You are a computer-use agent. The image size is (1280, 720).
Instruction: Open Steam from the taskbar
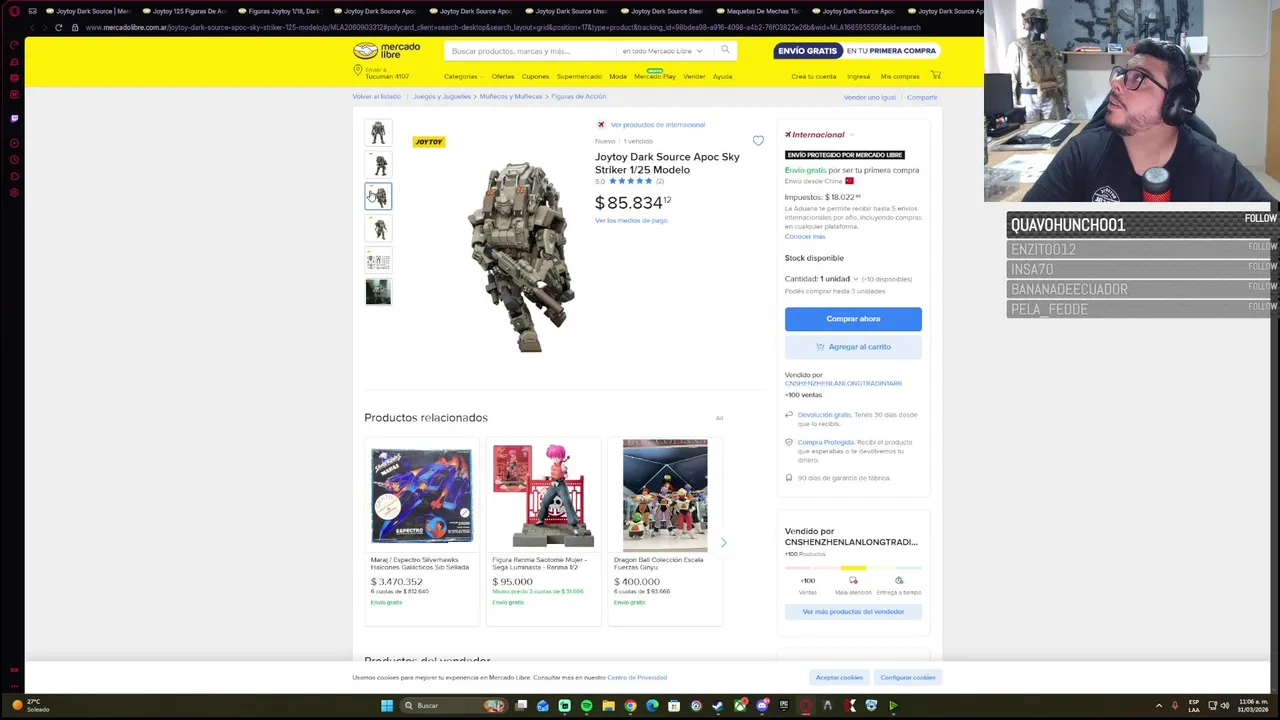point(718,705)
